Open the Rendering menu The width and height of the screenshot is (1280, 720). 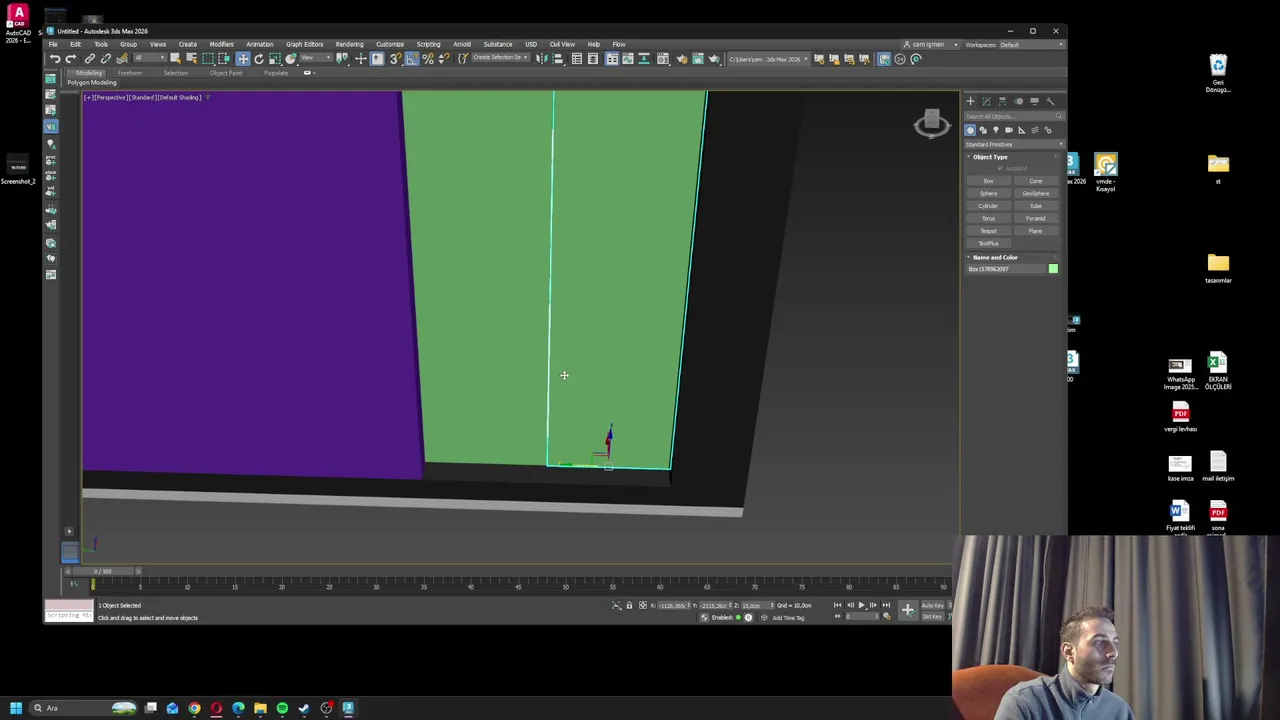(x=349, y=44)
